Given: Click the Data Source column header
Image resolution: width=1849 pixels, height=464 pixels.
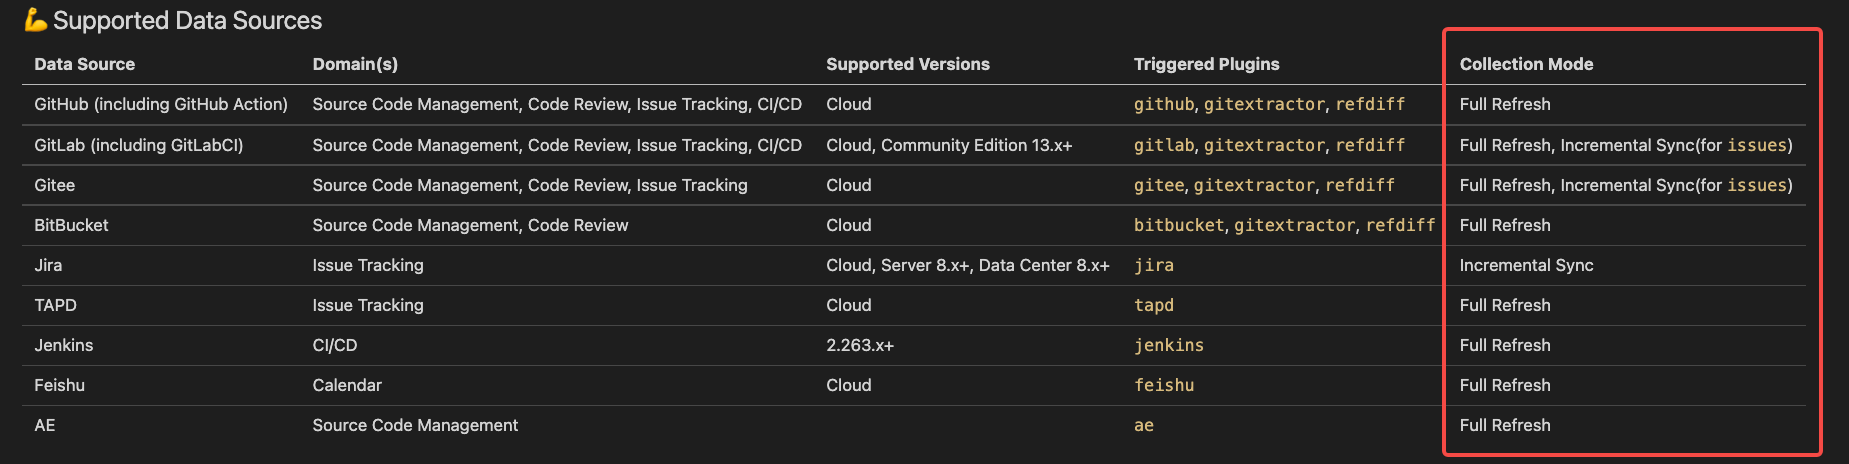Looking at the screenshot, I should click(x=84, y=64).
